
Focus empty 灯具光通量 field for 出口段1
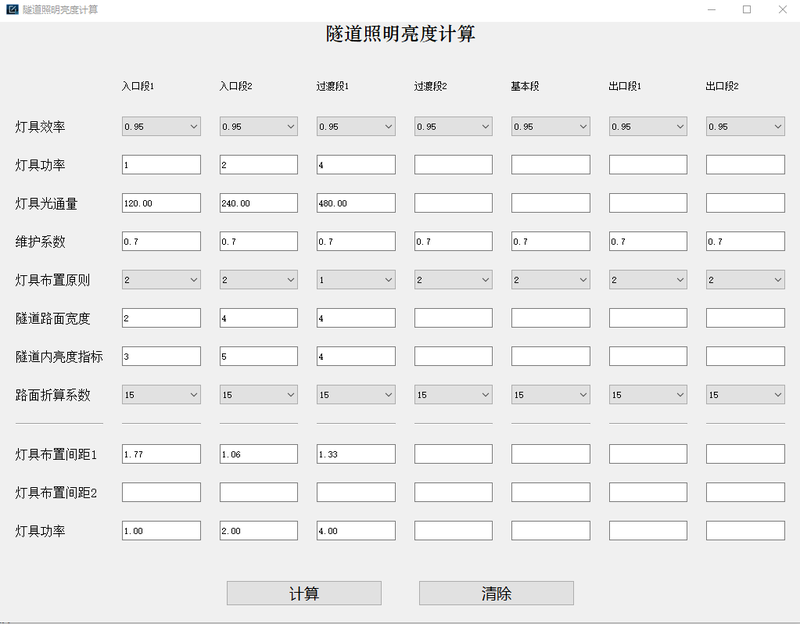[648, 203]
